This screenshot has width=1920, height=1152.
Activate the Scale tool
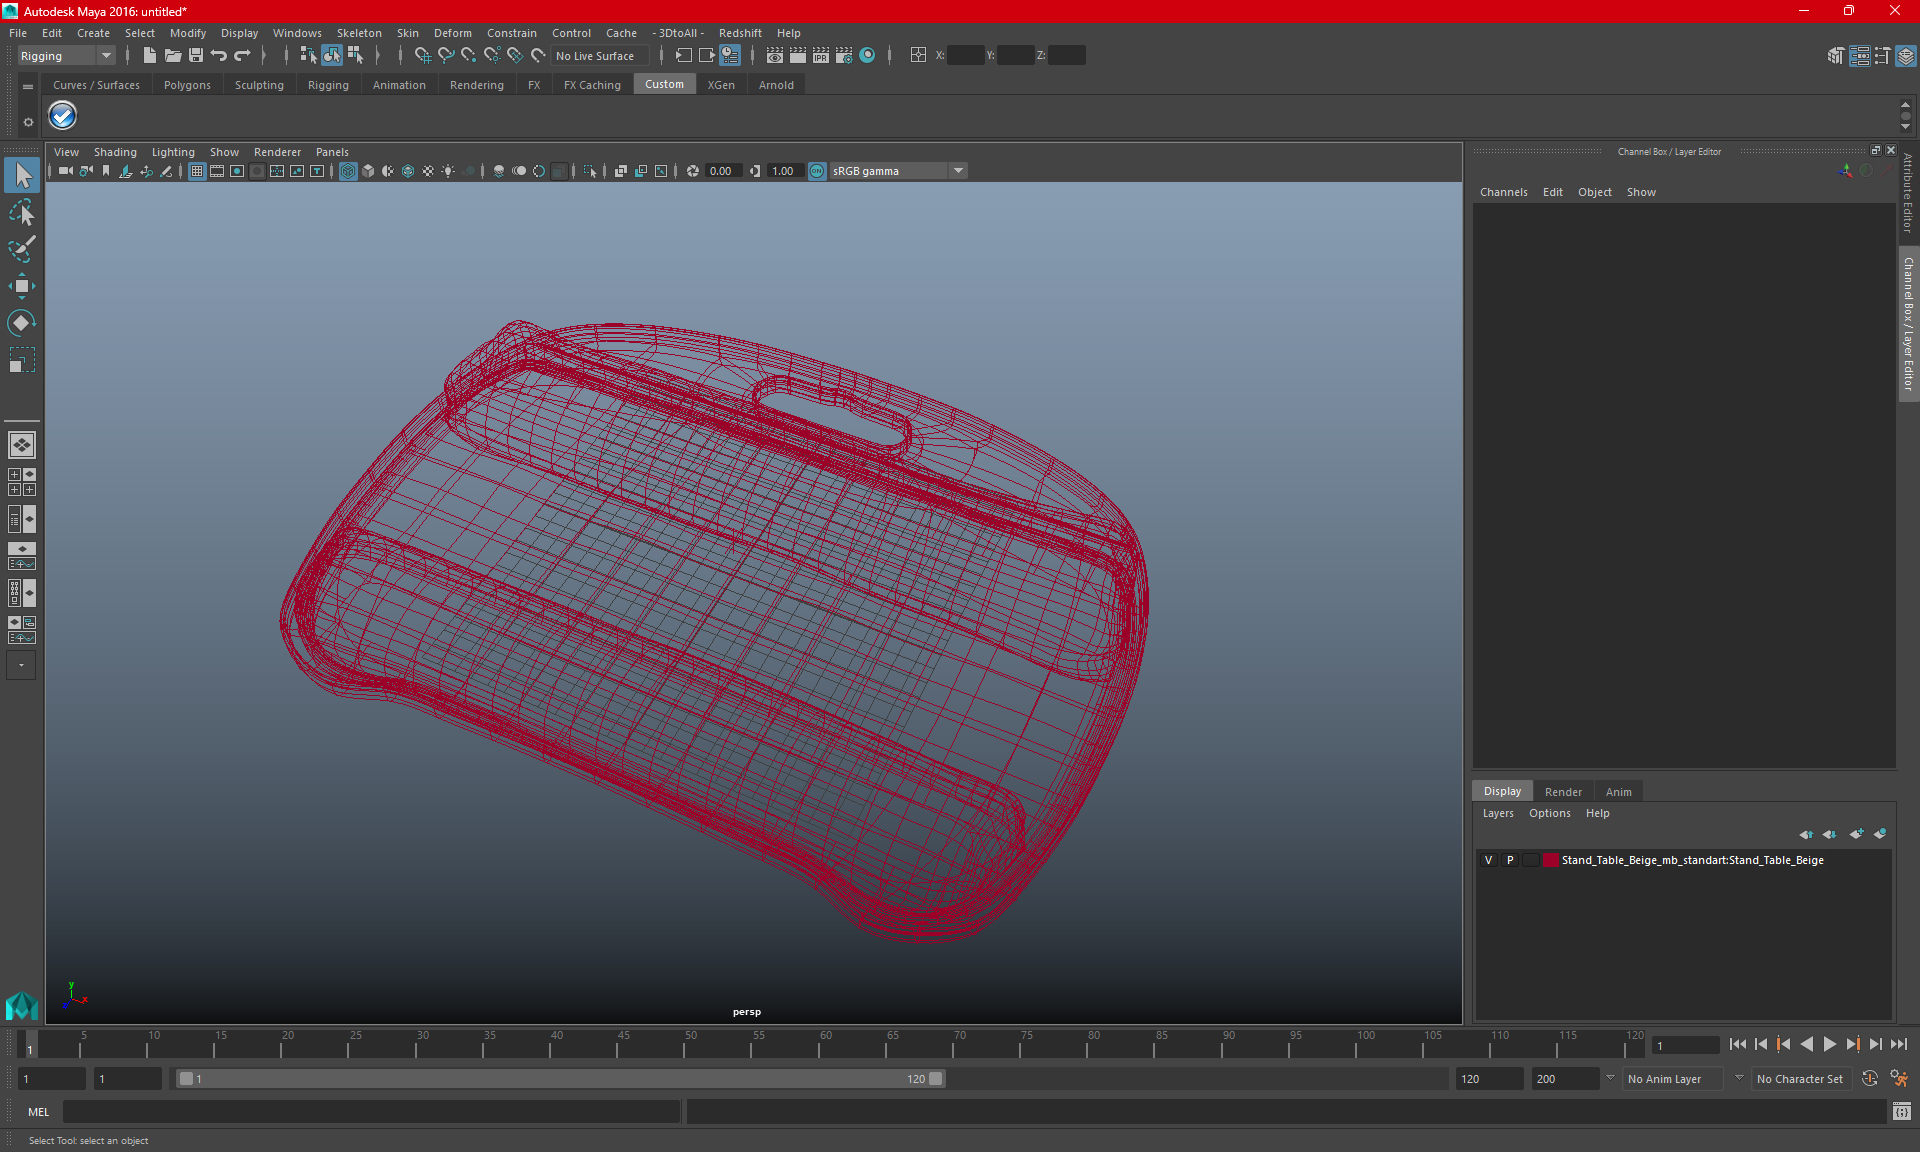coord(22,359)
